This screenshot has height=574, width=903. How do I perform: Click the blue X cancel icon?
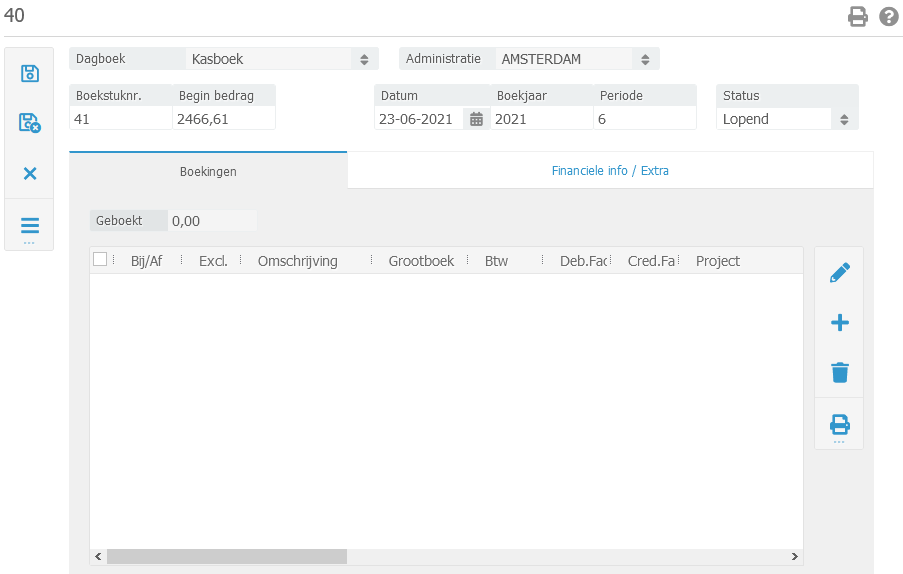[29, 173]
